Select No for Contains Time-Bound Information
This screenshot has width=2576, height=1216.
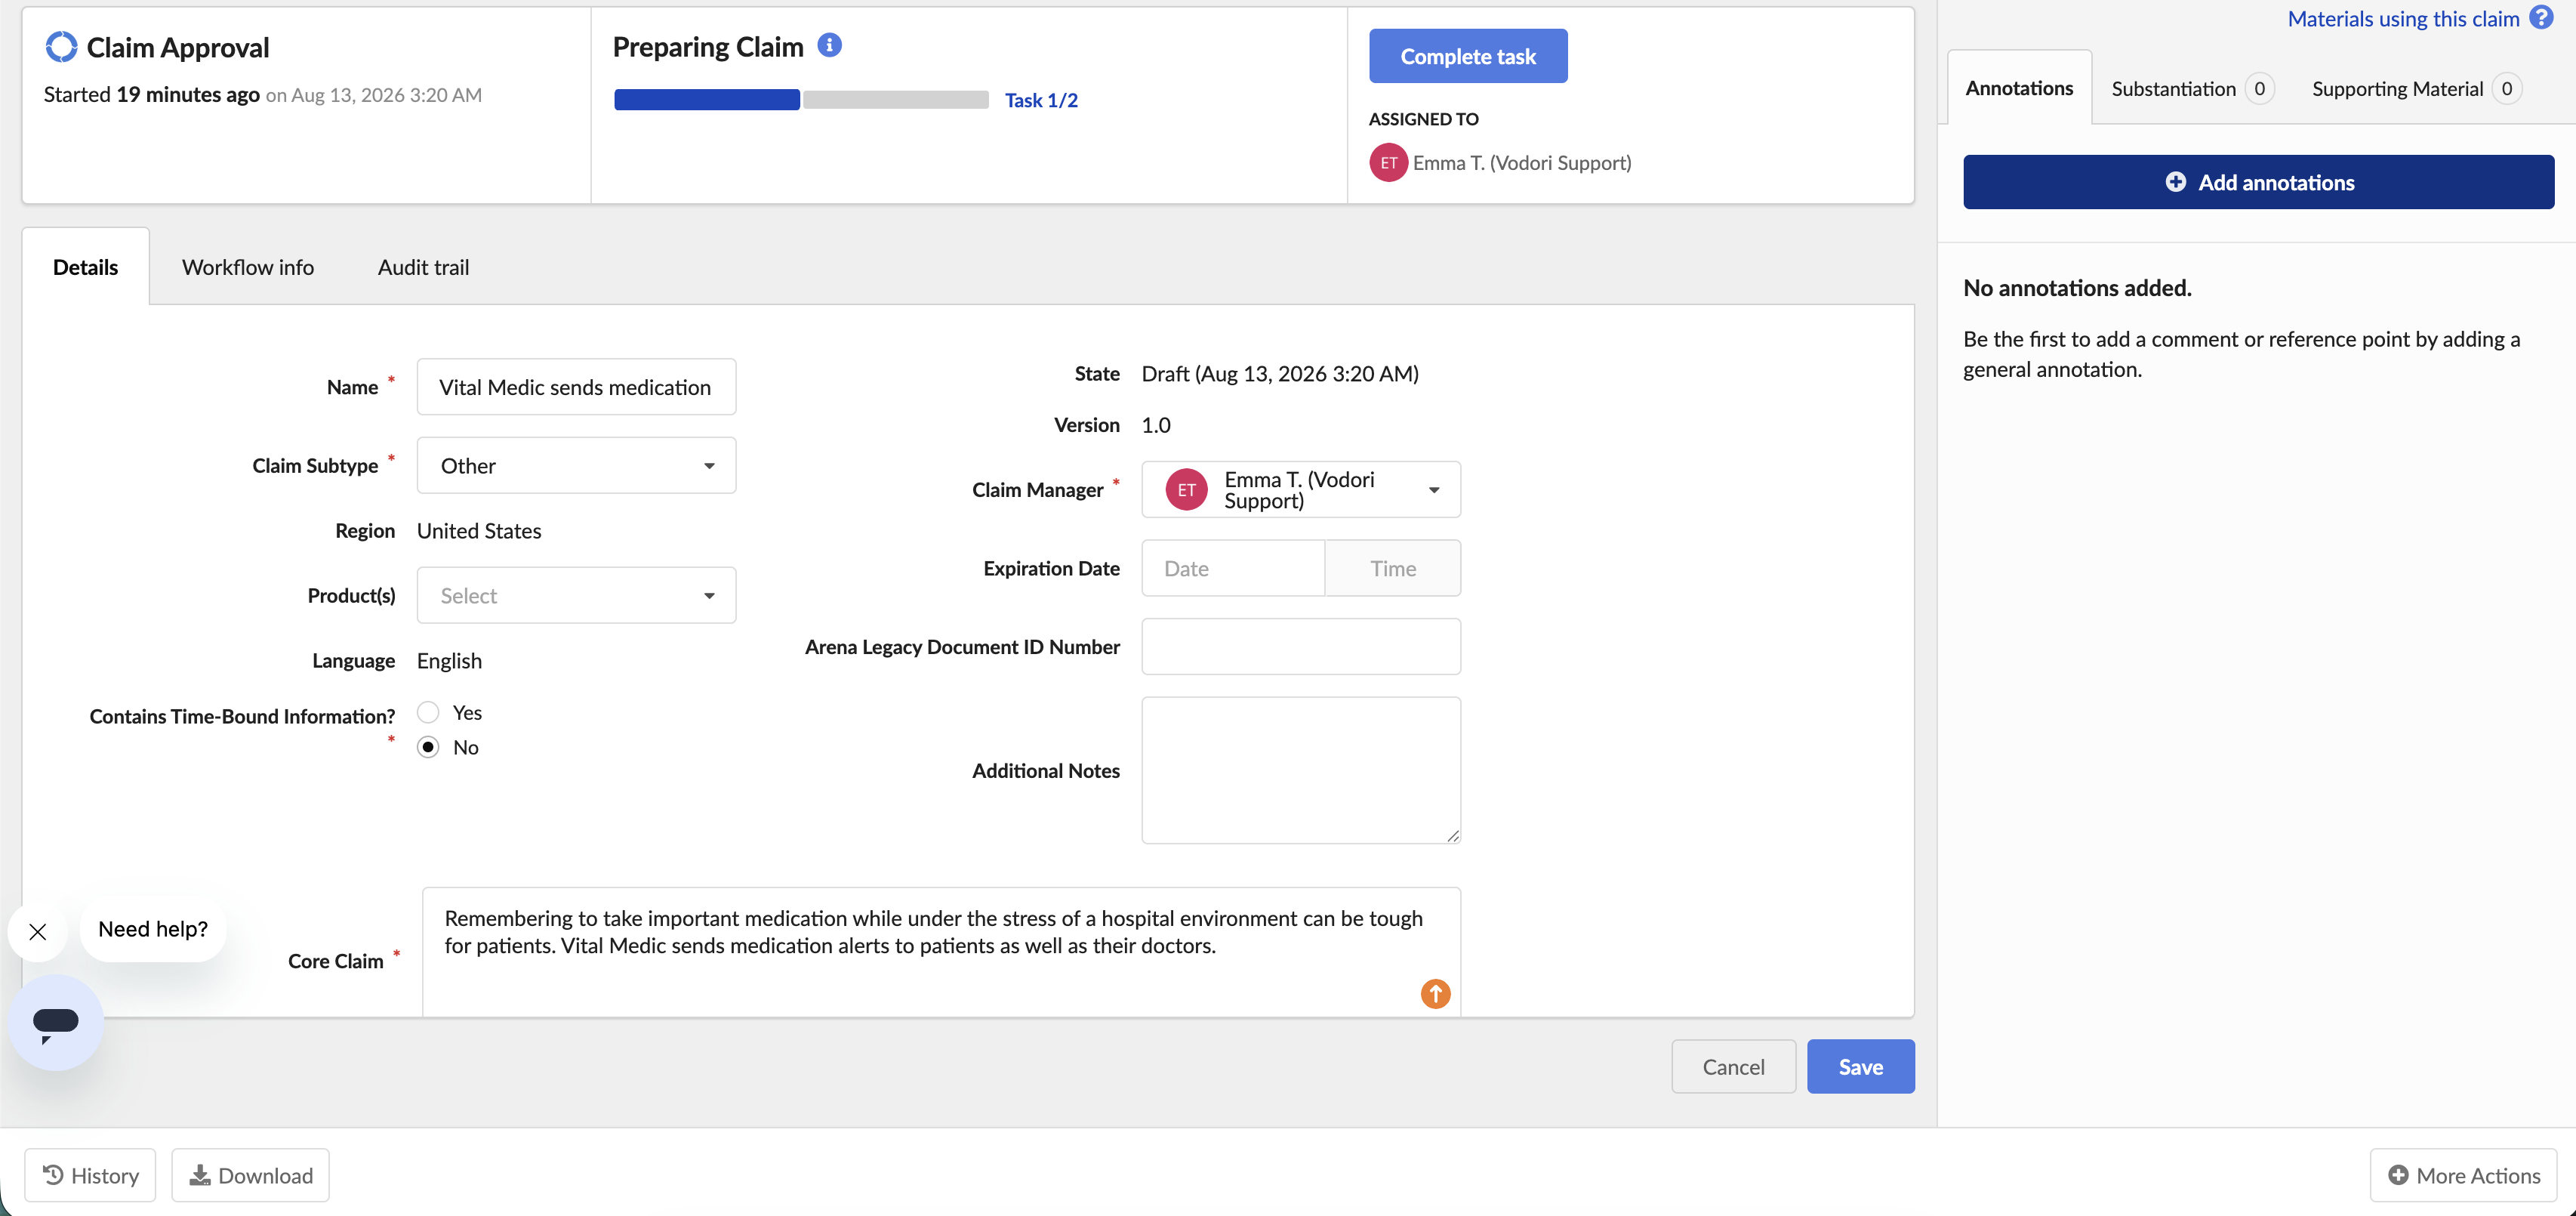[428, 747]
